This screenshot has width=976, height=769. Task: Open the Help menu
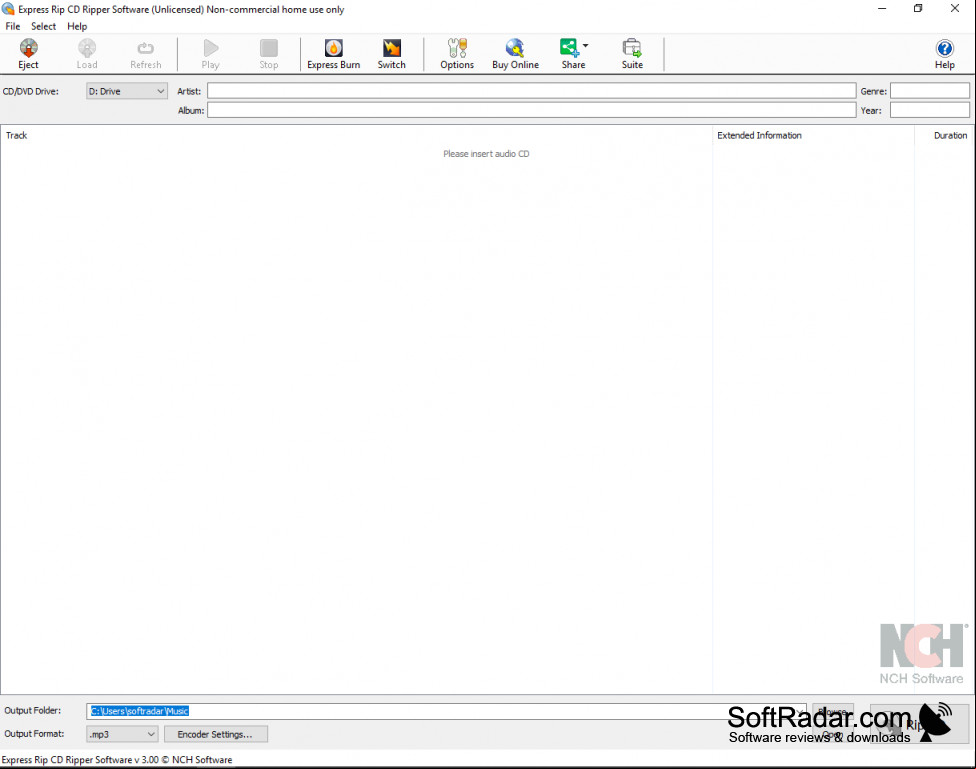77,26
